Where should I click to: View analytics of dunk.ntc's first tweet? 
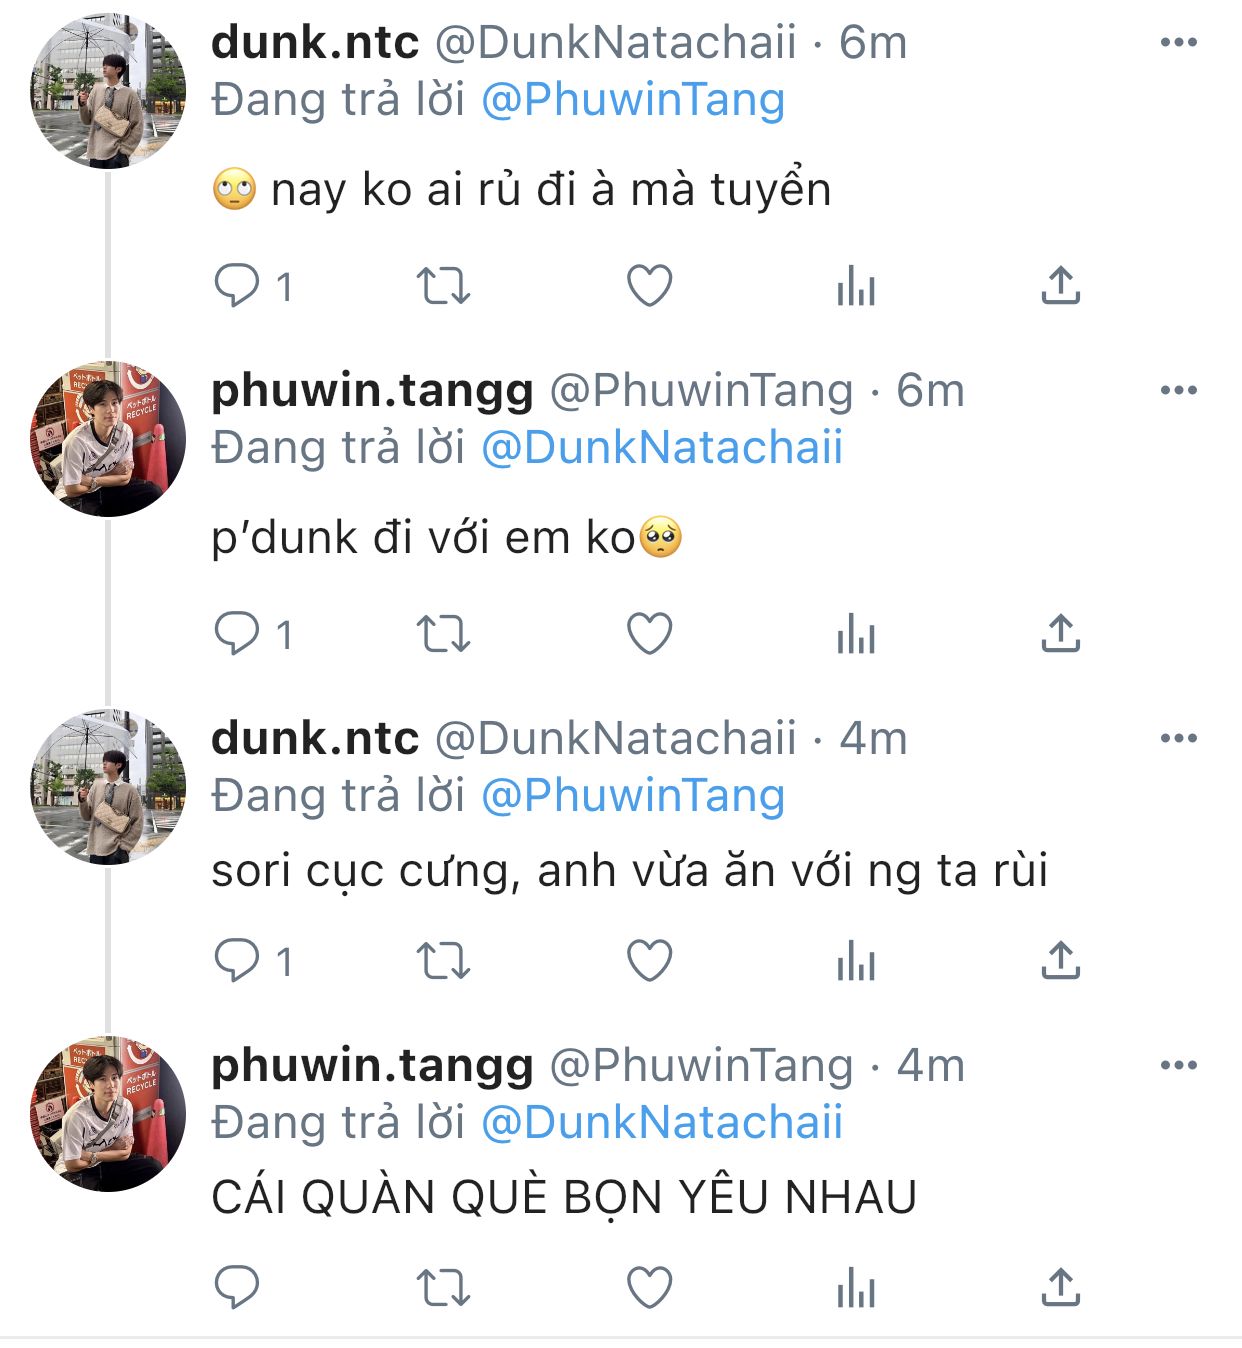click(856, 287)
